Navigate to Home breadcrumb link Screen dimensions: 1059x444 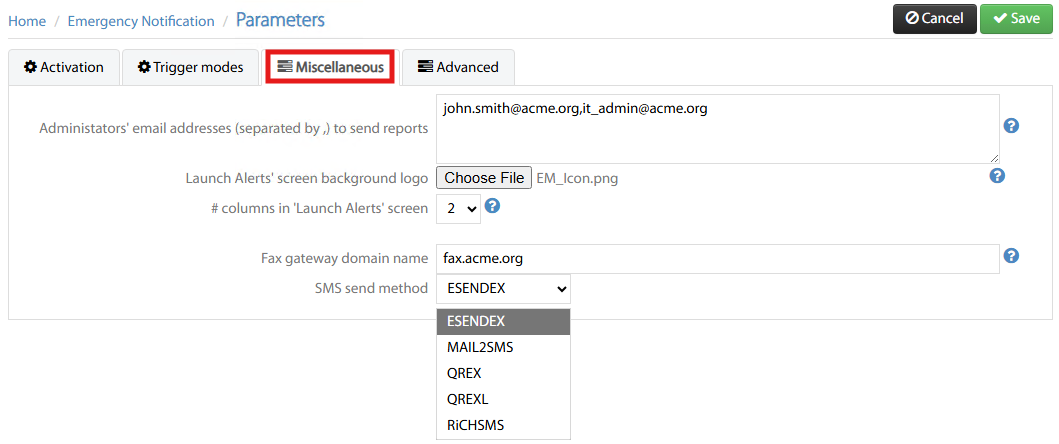[x=27, y=21]
